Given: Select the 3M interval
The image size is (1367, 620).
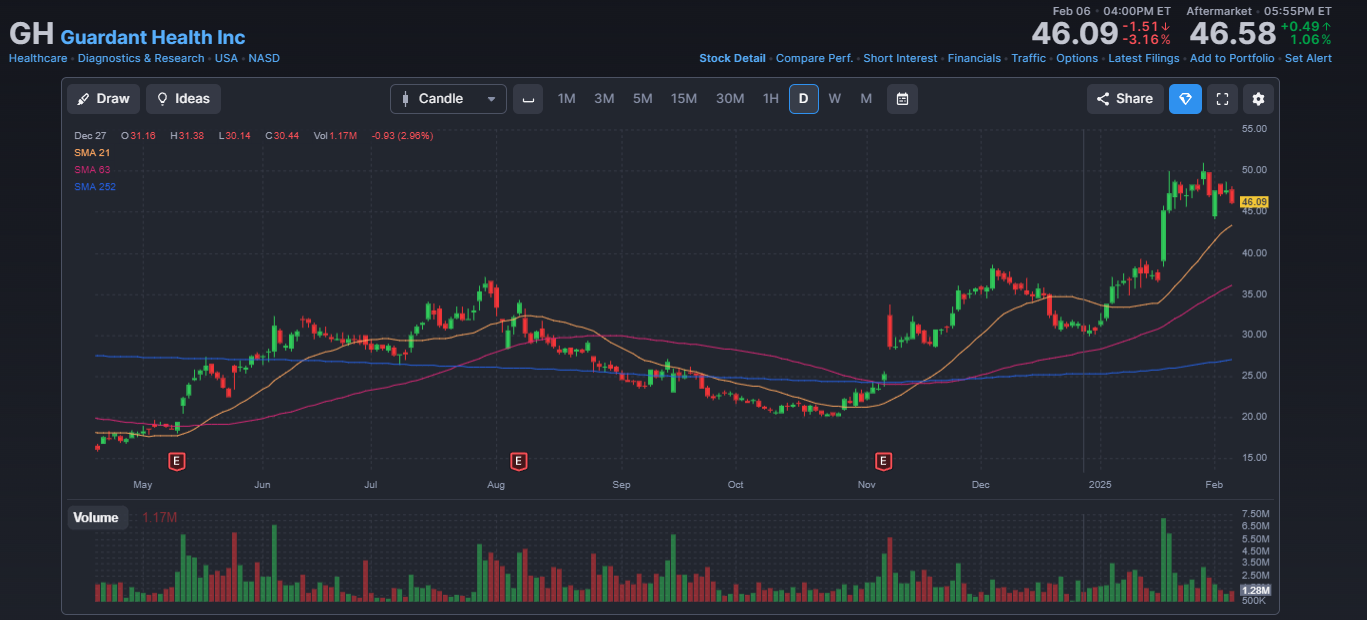Looking at the screenshot, I should pyautogui.click(x=604, y=99).
